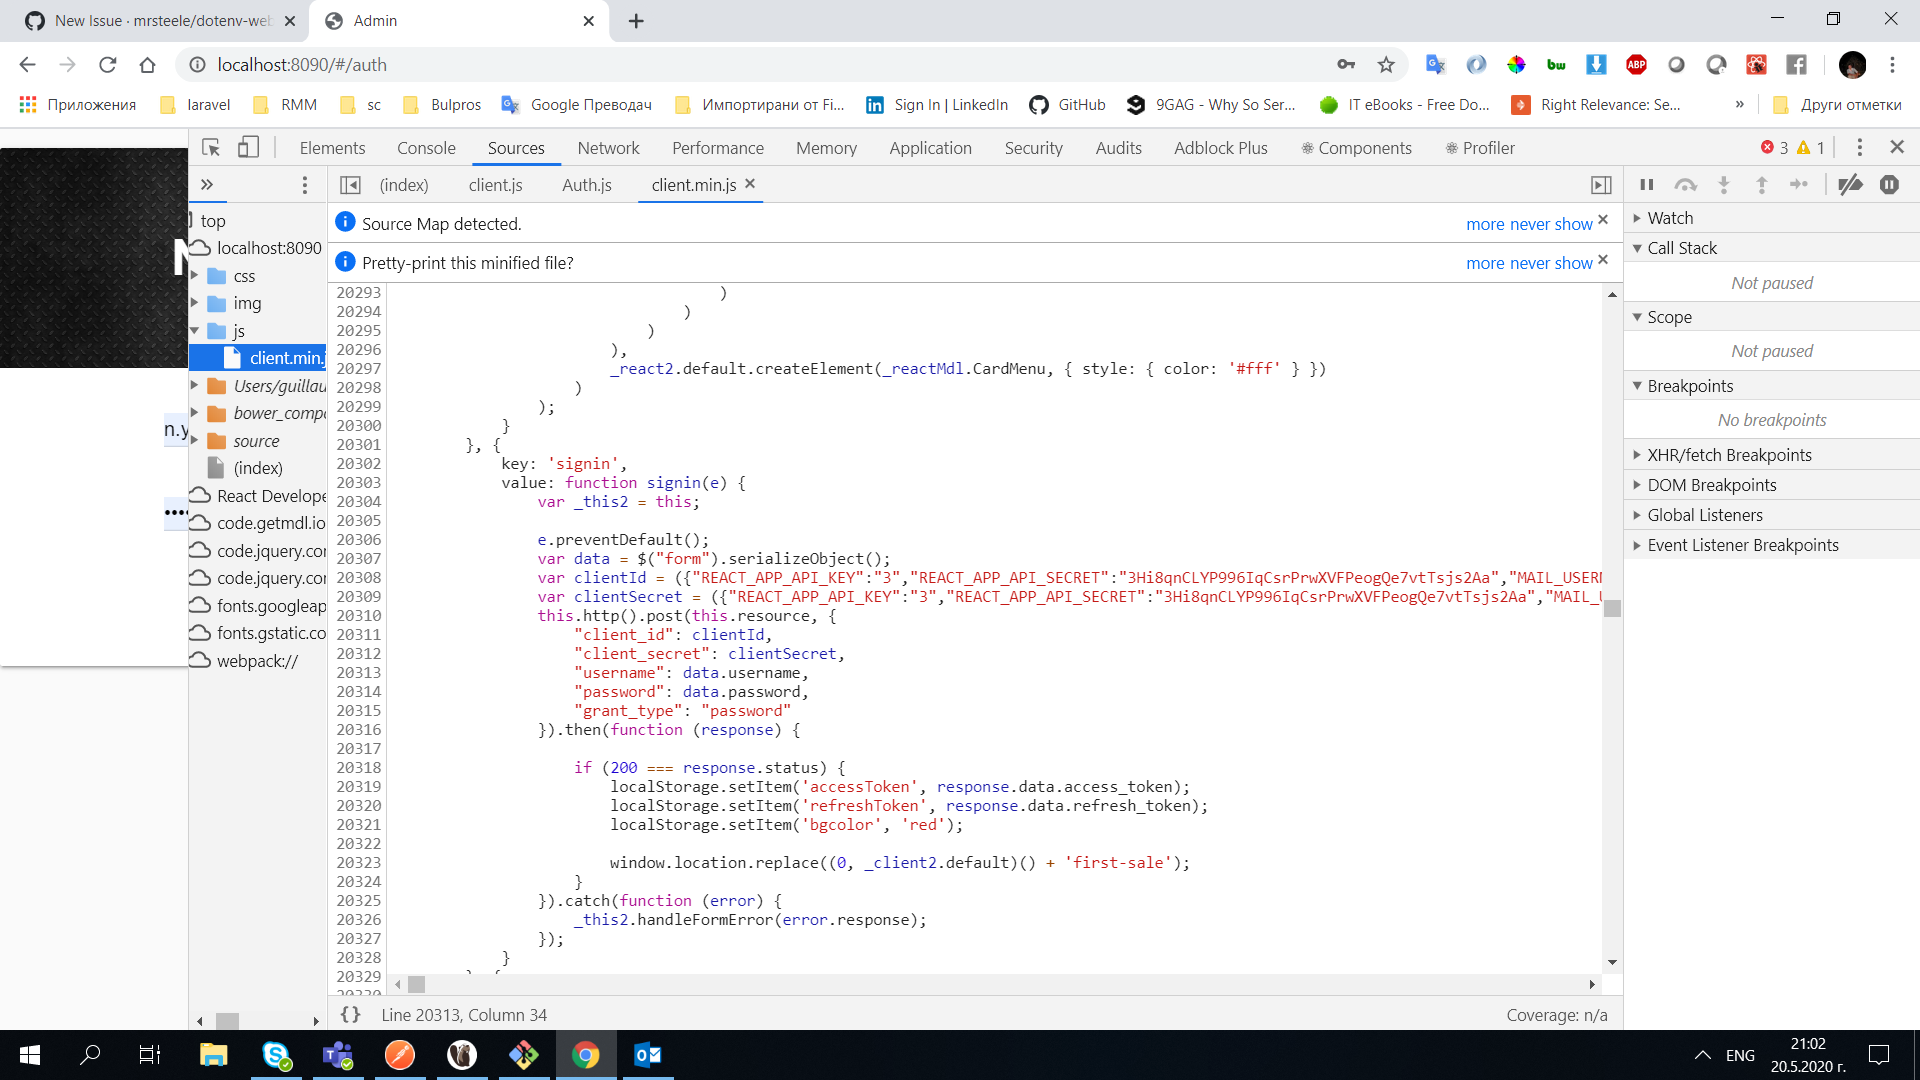Open DevTools three-dot customize menu
Image resolution: width=1920 pixels, height=1080 pixels.
coord(1859,148)
